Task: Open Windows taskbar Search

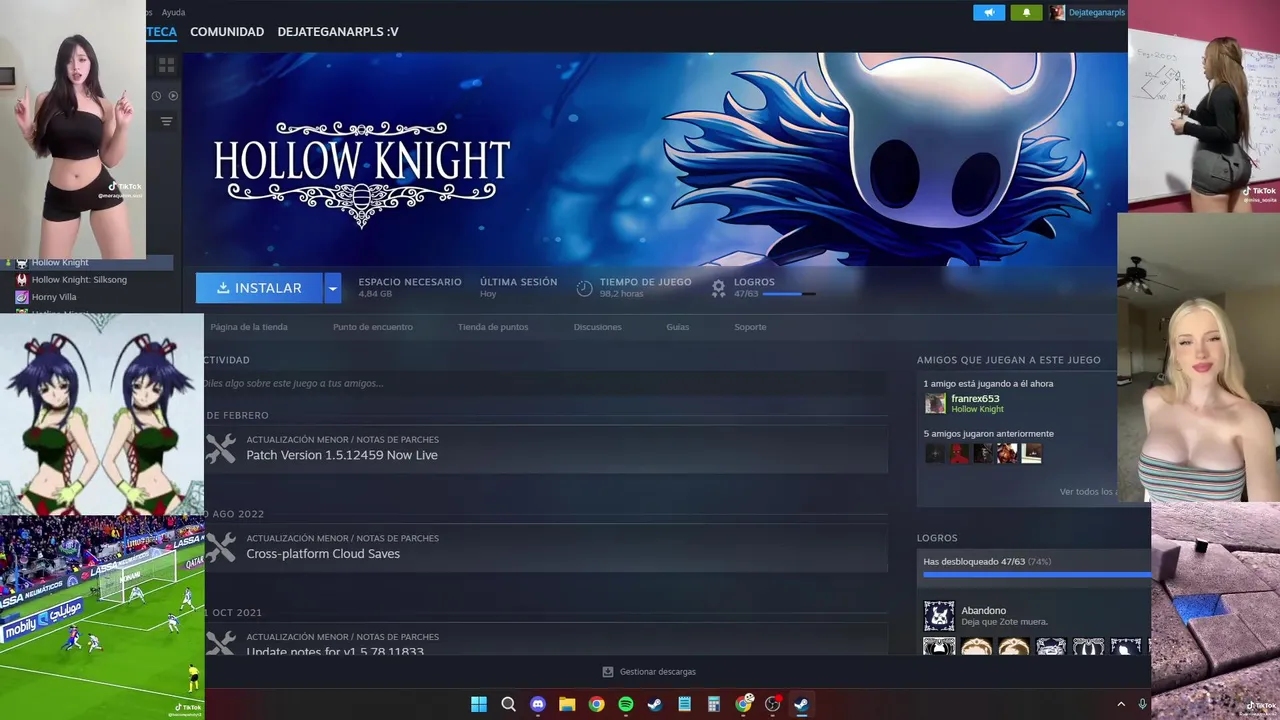Action: pos(508,704)
